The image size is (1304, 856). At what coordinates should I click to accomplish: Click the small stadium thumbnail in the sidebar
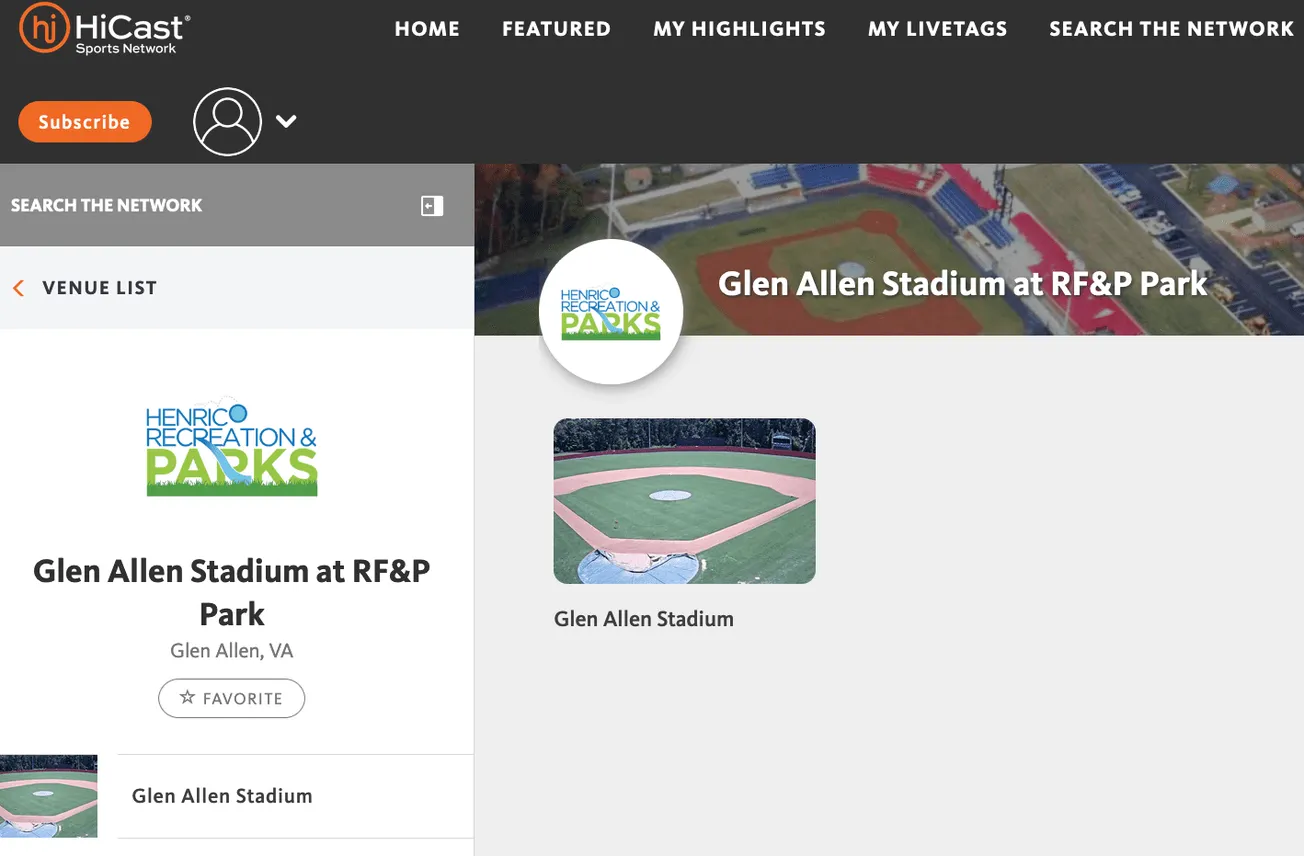coord(49,796)
